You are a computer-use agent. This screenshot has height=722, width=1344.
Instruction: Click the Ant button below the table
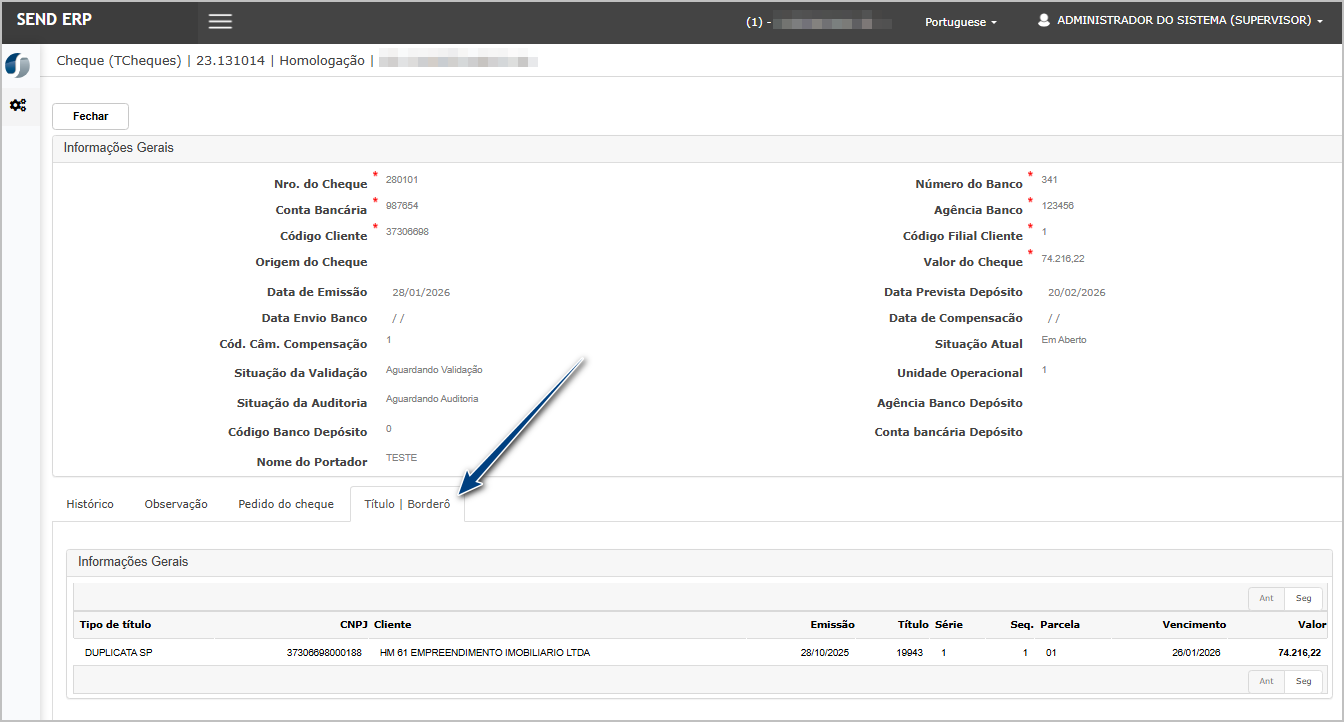(x=1266, y=681)
